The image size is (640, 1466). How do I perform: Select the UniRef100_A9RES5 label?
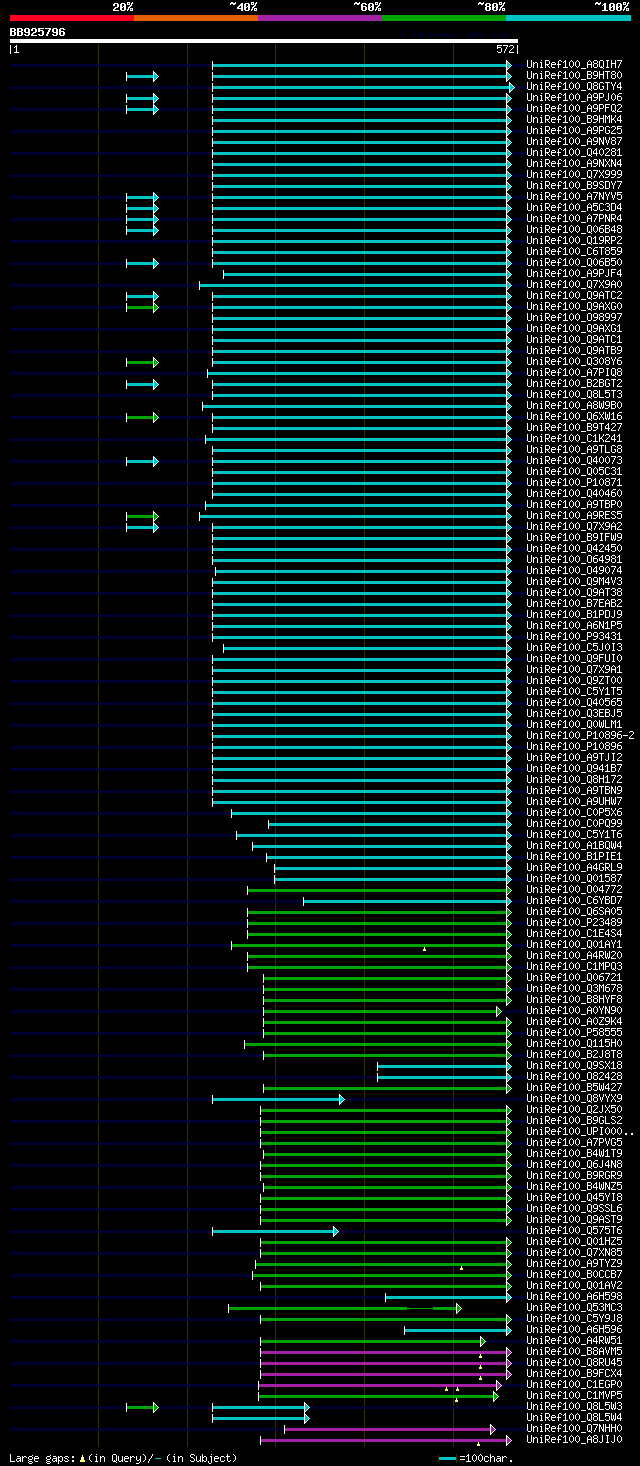coord(574,516)
